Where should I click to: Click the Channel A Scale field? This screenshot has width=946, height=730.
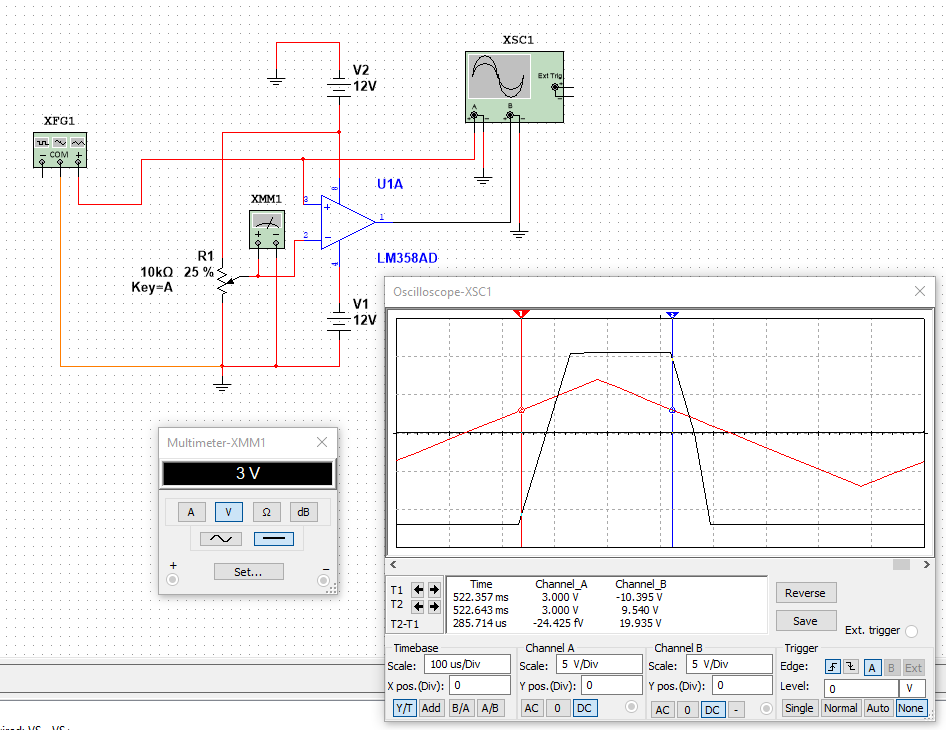coord(598,665)
